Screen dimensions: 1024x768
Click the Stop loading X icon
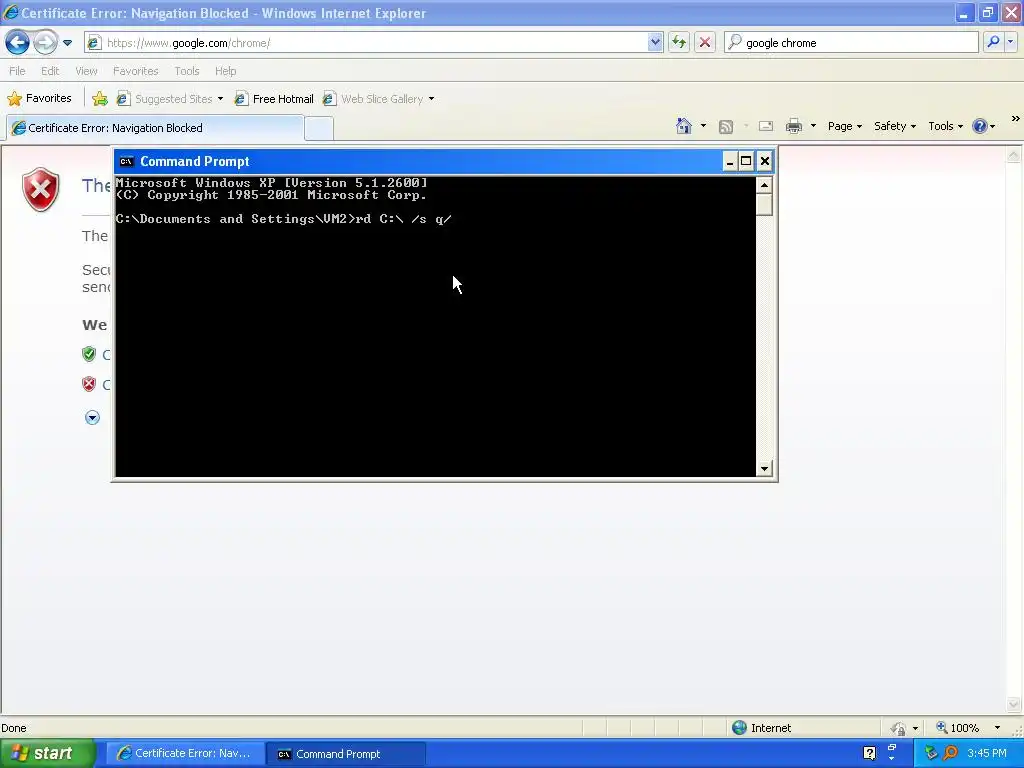(x=705, y=43)
